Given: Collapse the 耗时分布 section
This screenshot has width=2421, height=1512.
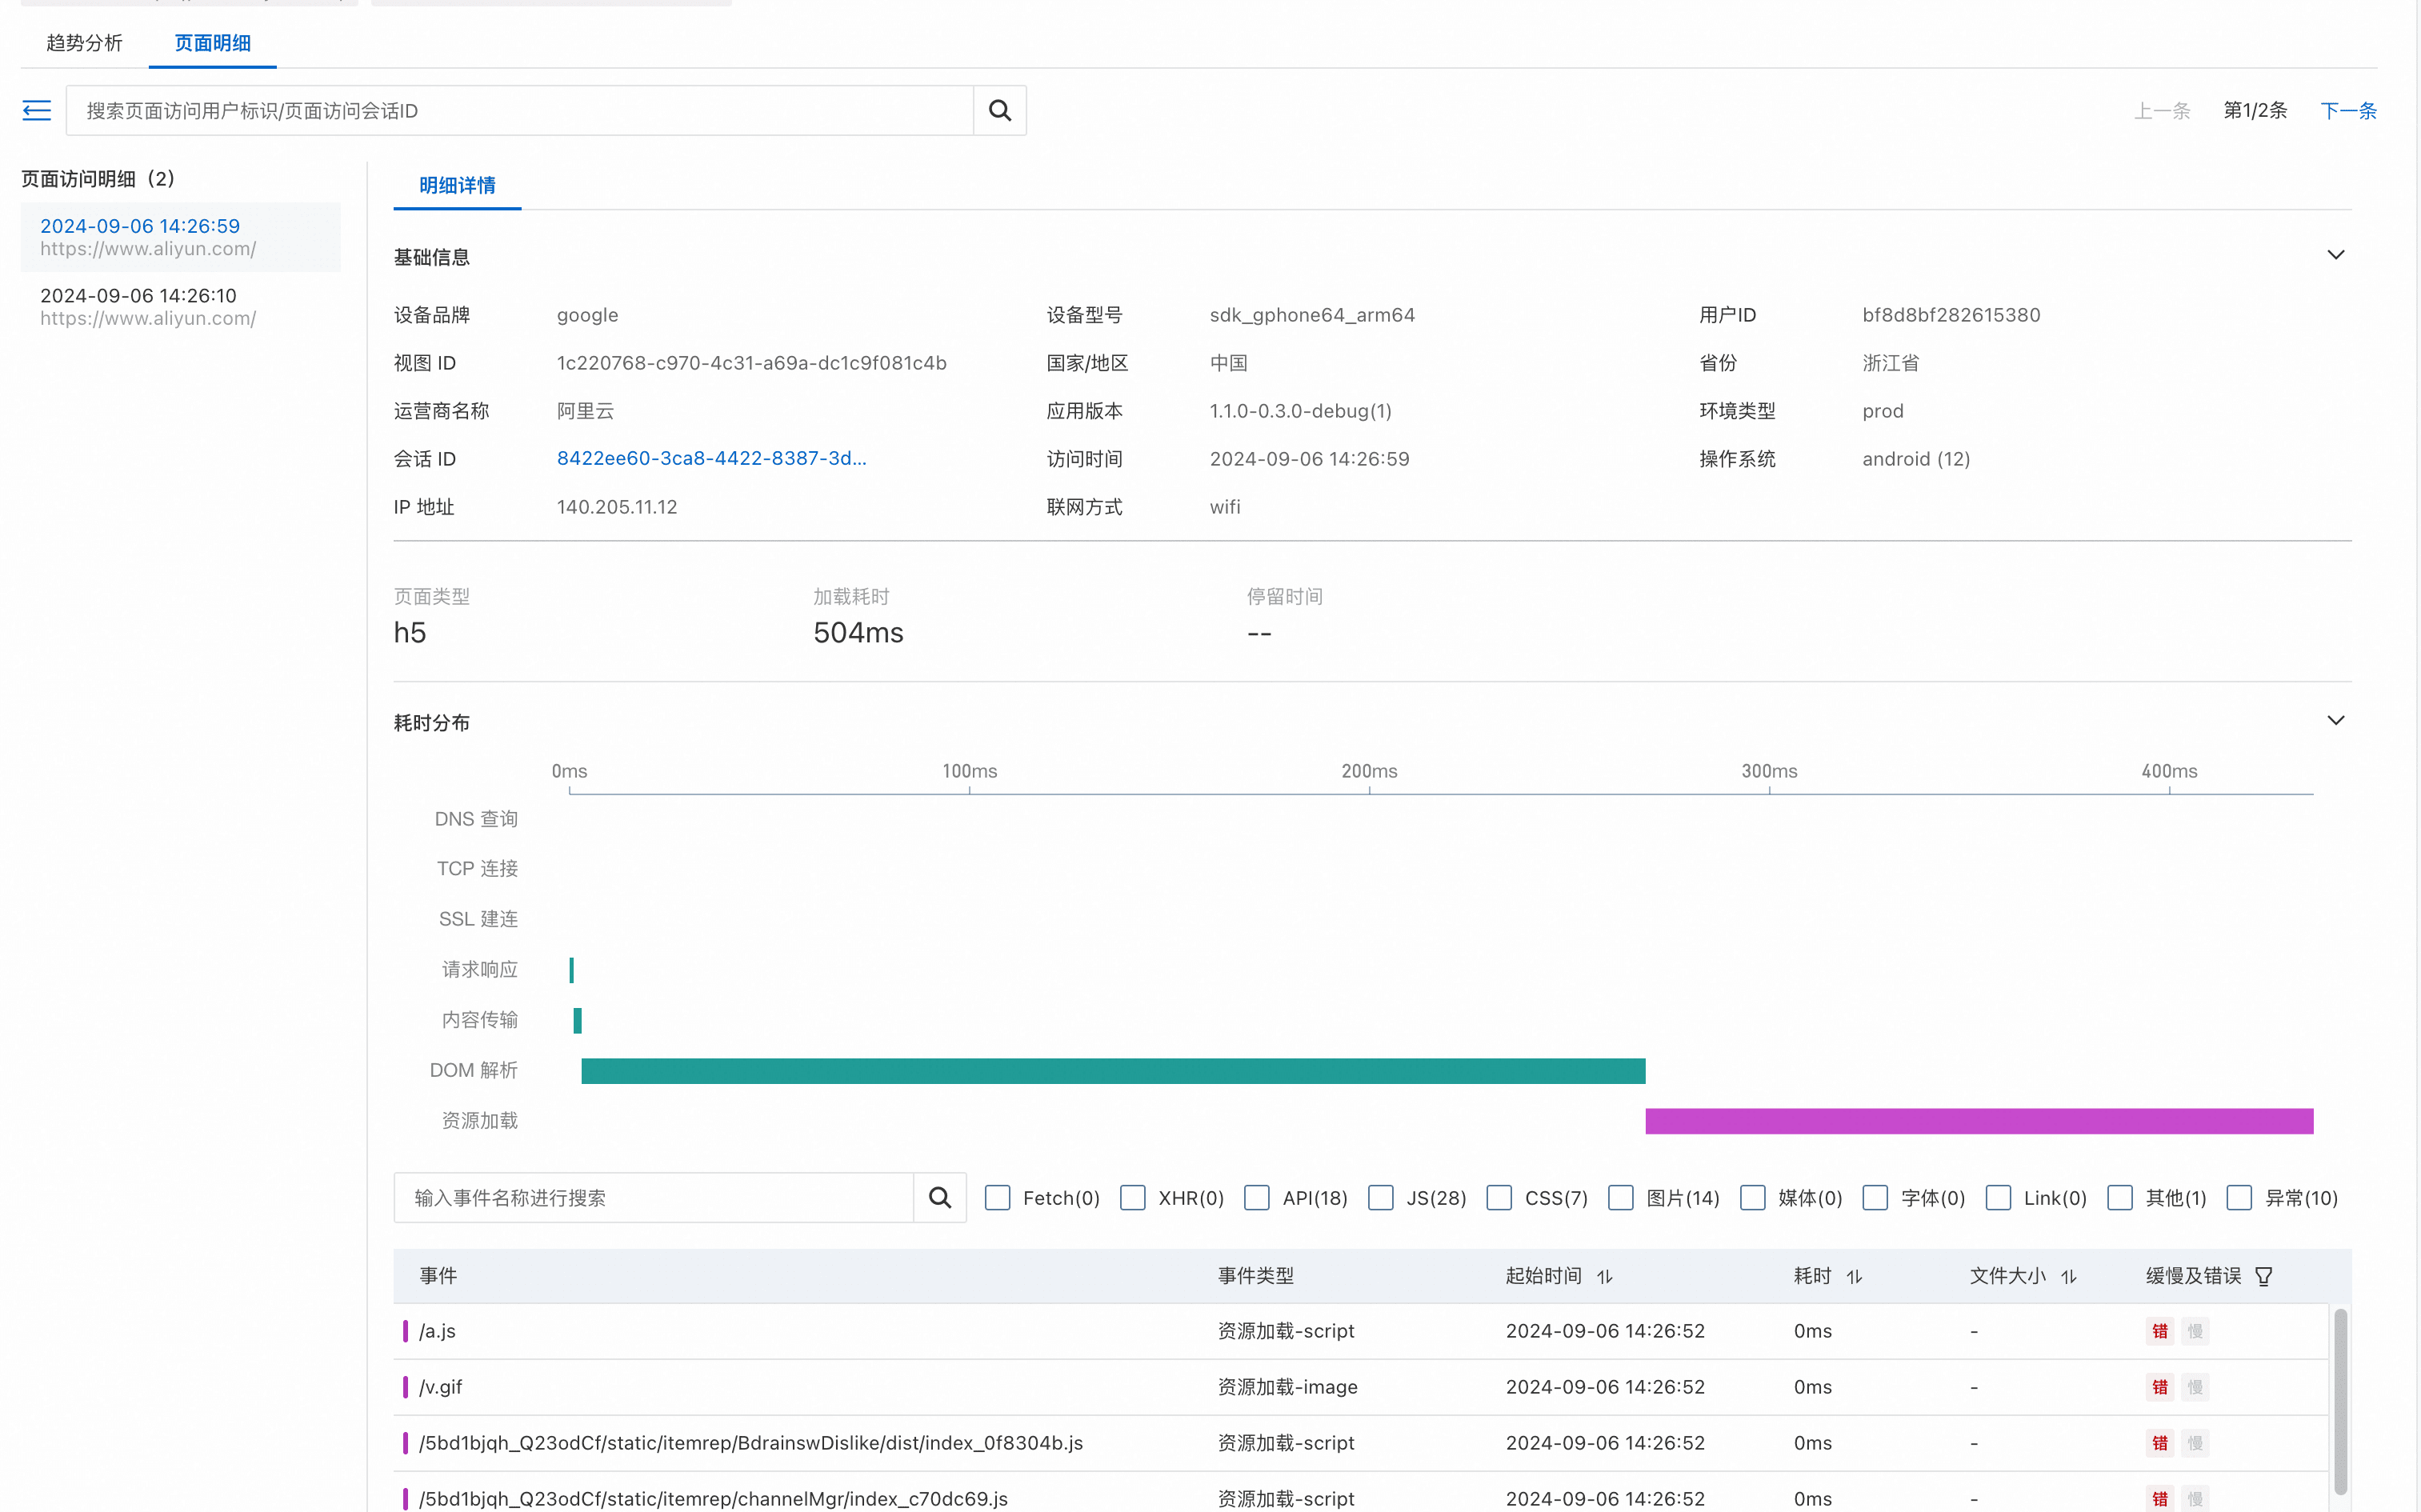Looking at the screenshot, I should (2335, 720).
